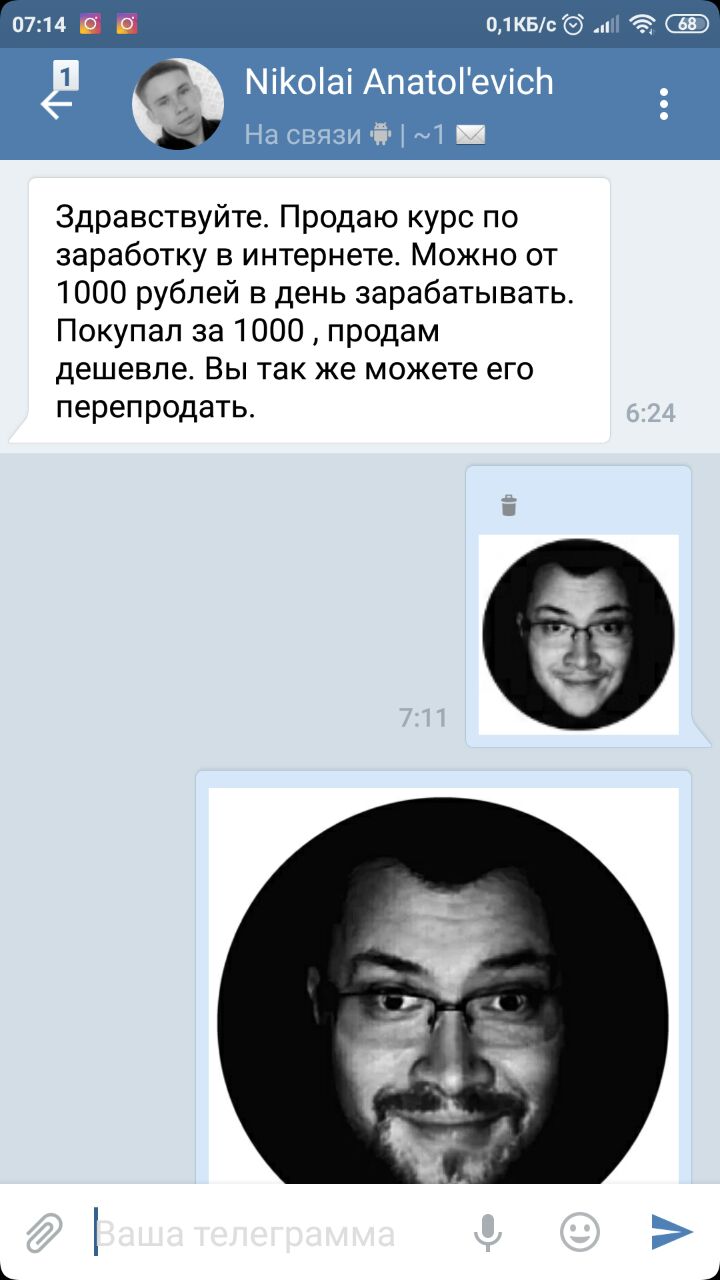The height and width of the screenshot is (1280, 720).
Task: Open the small sent photo from 7:11
Action: [579, 634]
